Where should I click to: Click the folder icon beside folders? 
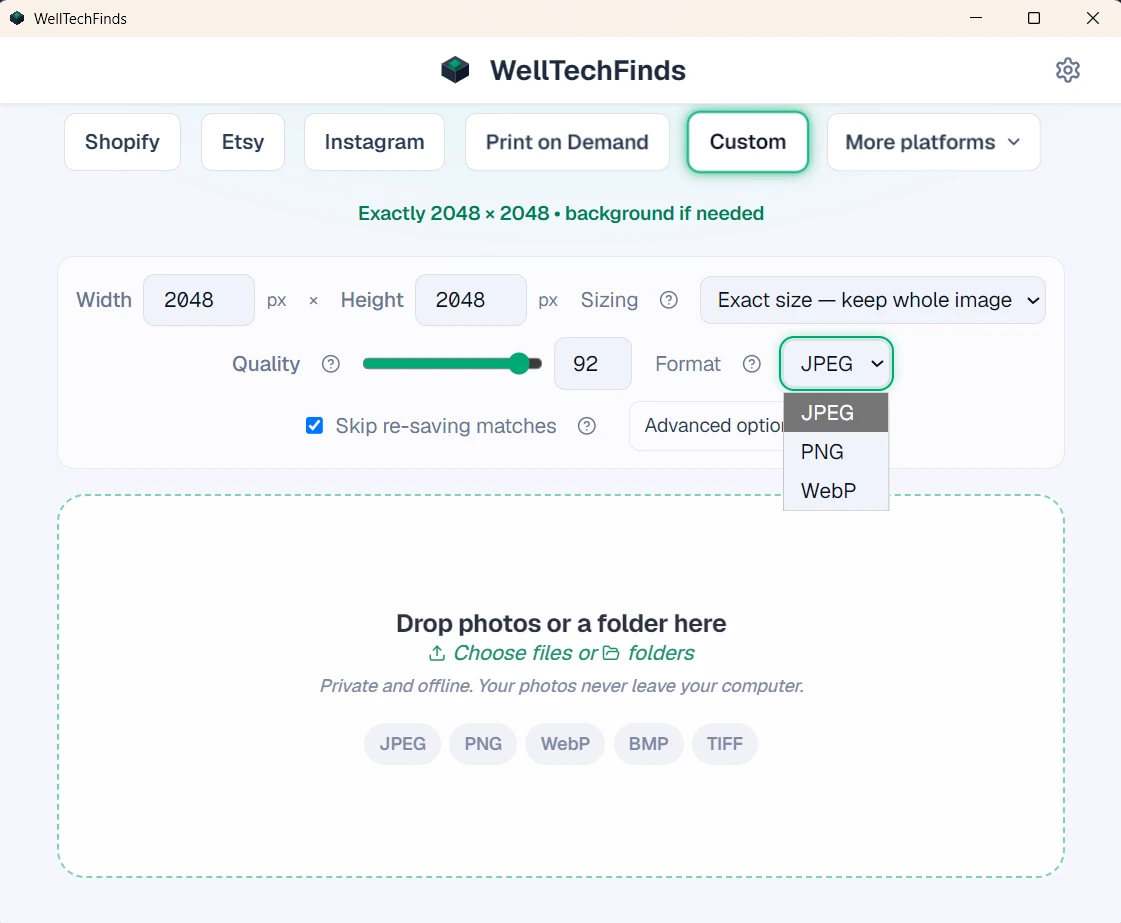611,653
